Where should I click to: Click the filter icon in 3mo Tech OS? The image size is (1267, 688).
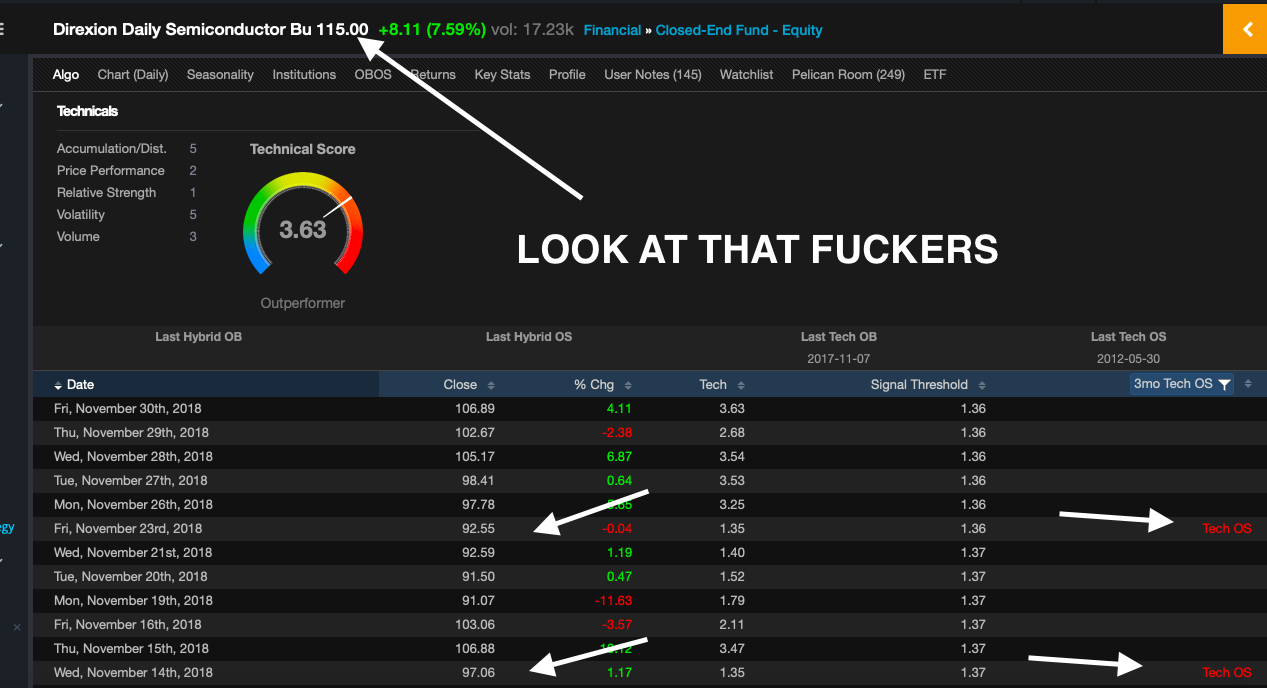point(1224,384)
